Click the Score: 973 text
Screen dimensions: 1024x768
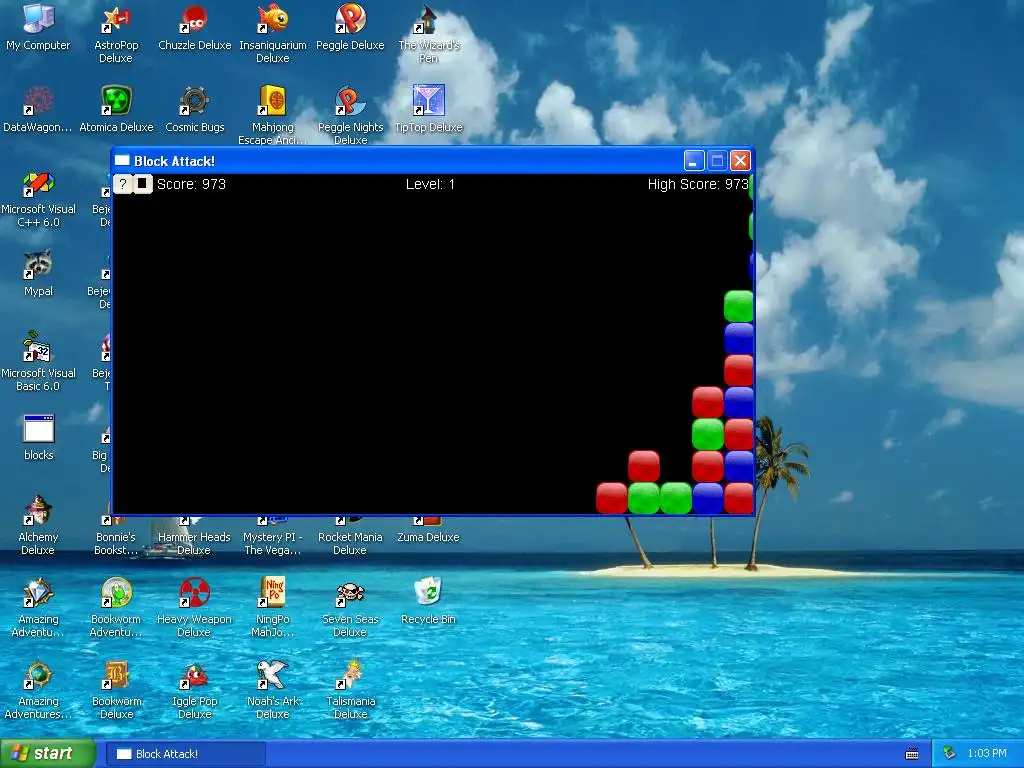pos(191,184)
